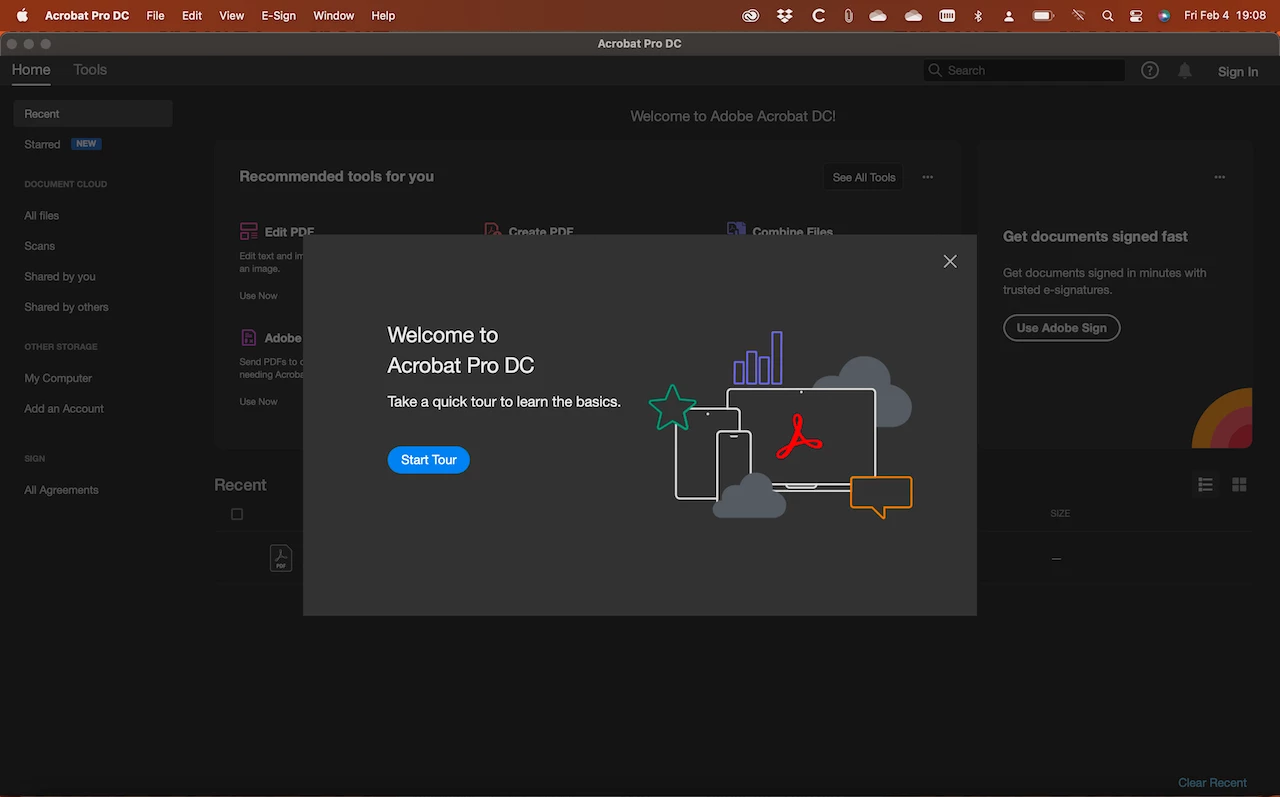
Task: Select Recent in the sidebar
Action: pos(93,114)
